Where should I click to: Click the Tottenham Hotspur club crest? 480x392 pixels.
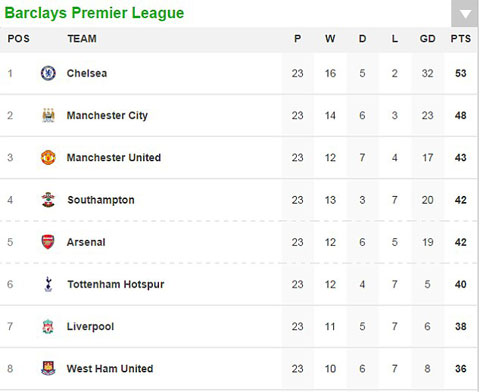48,284
